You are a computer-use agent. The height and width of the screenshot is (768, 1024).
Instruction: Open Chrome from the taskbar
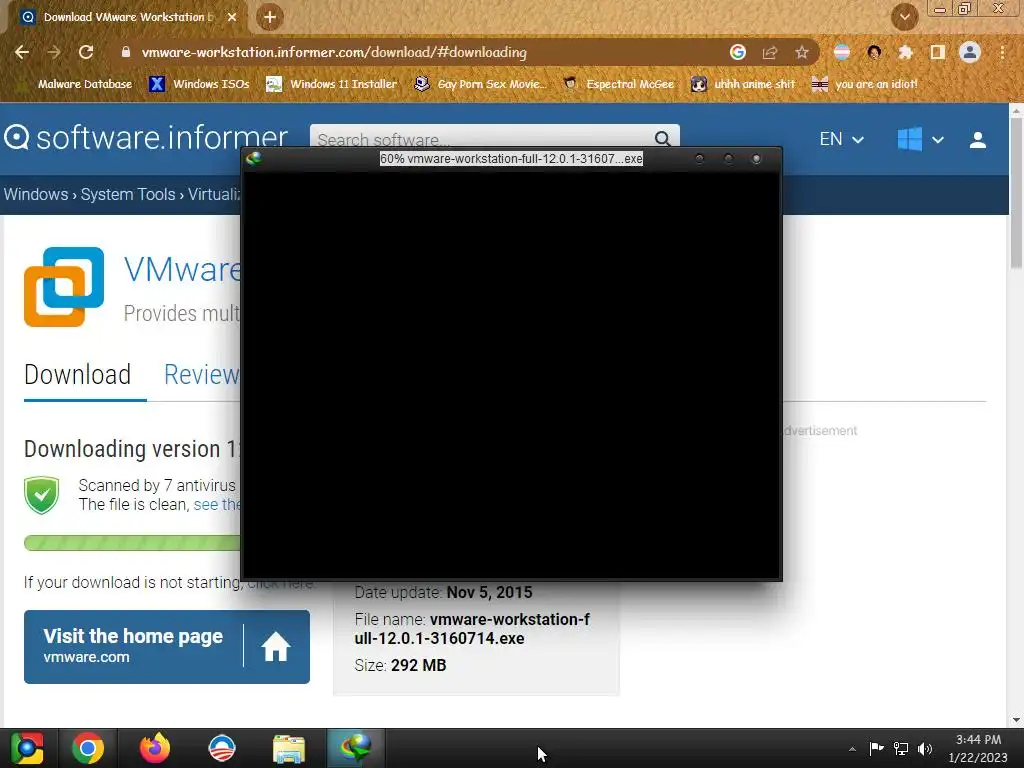point(88,748)
